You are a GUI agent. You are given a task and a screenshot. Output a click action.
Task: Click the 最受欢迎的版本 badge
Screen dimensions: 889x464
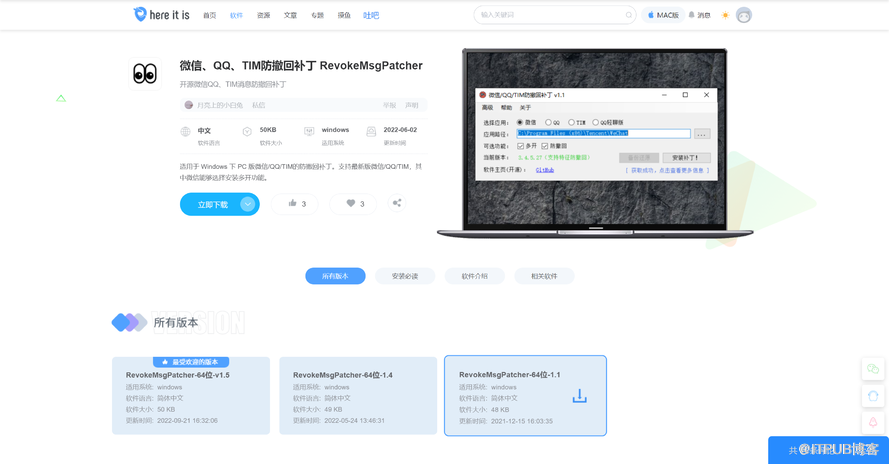tap(191, 362)
